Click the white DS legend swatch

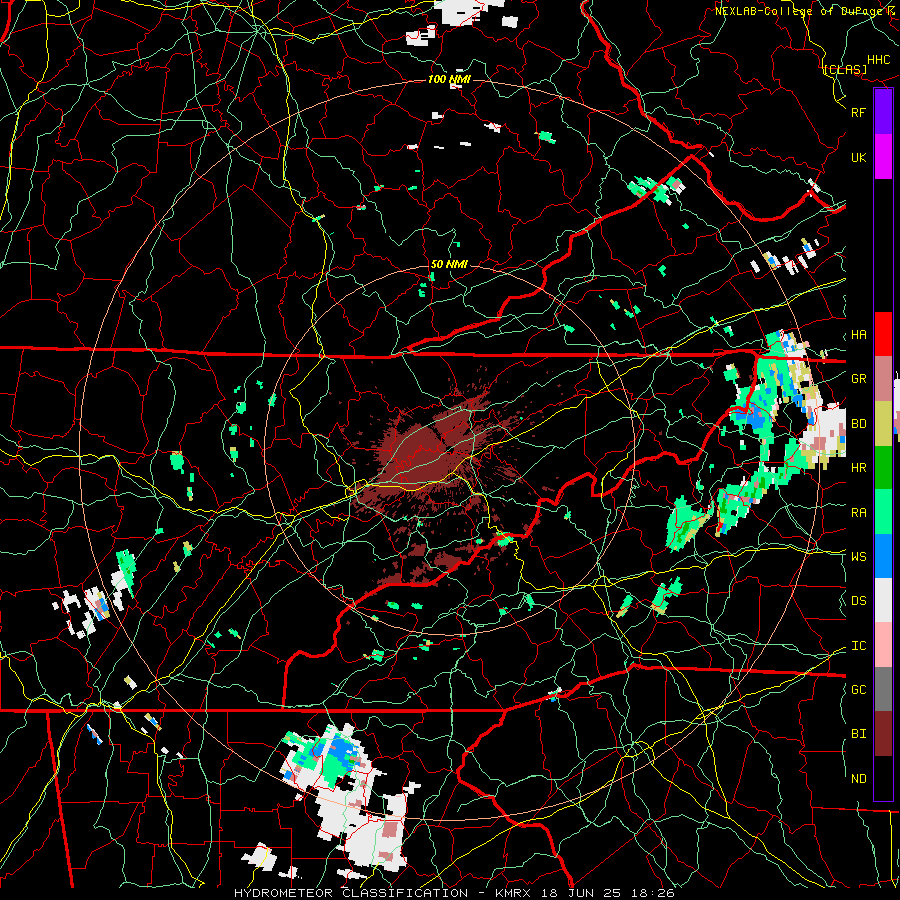click(x=883, y=600)
